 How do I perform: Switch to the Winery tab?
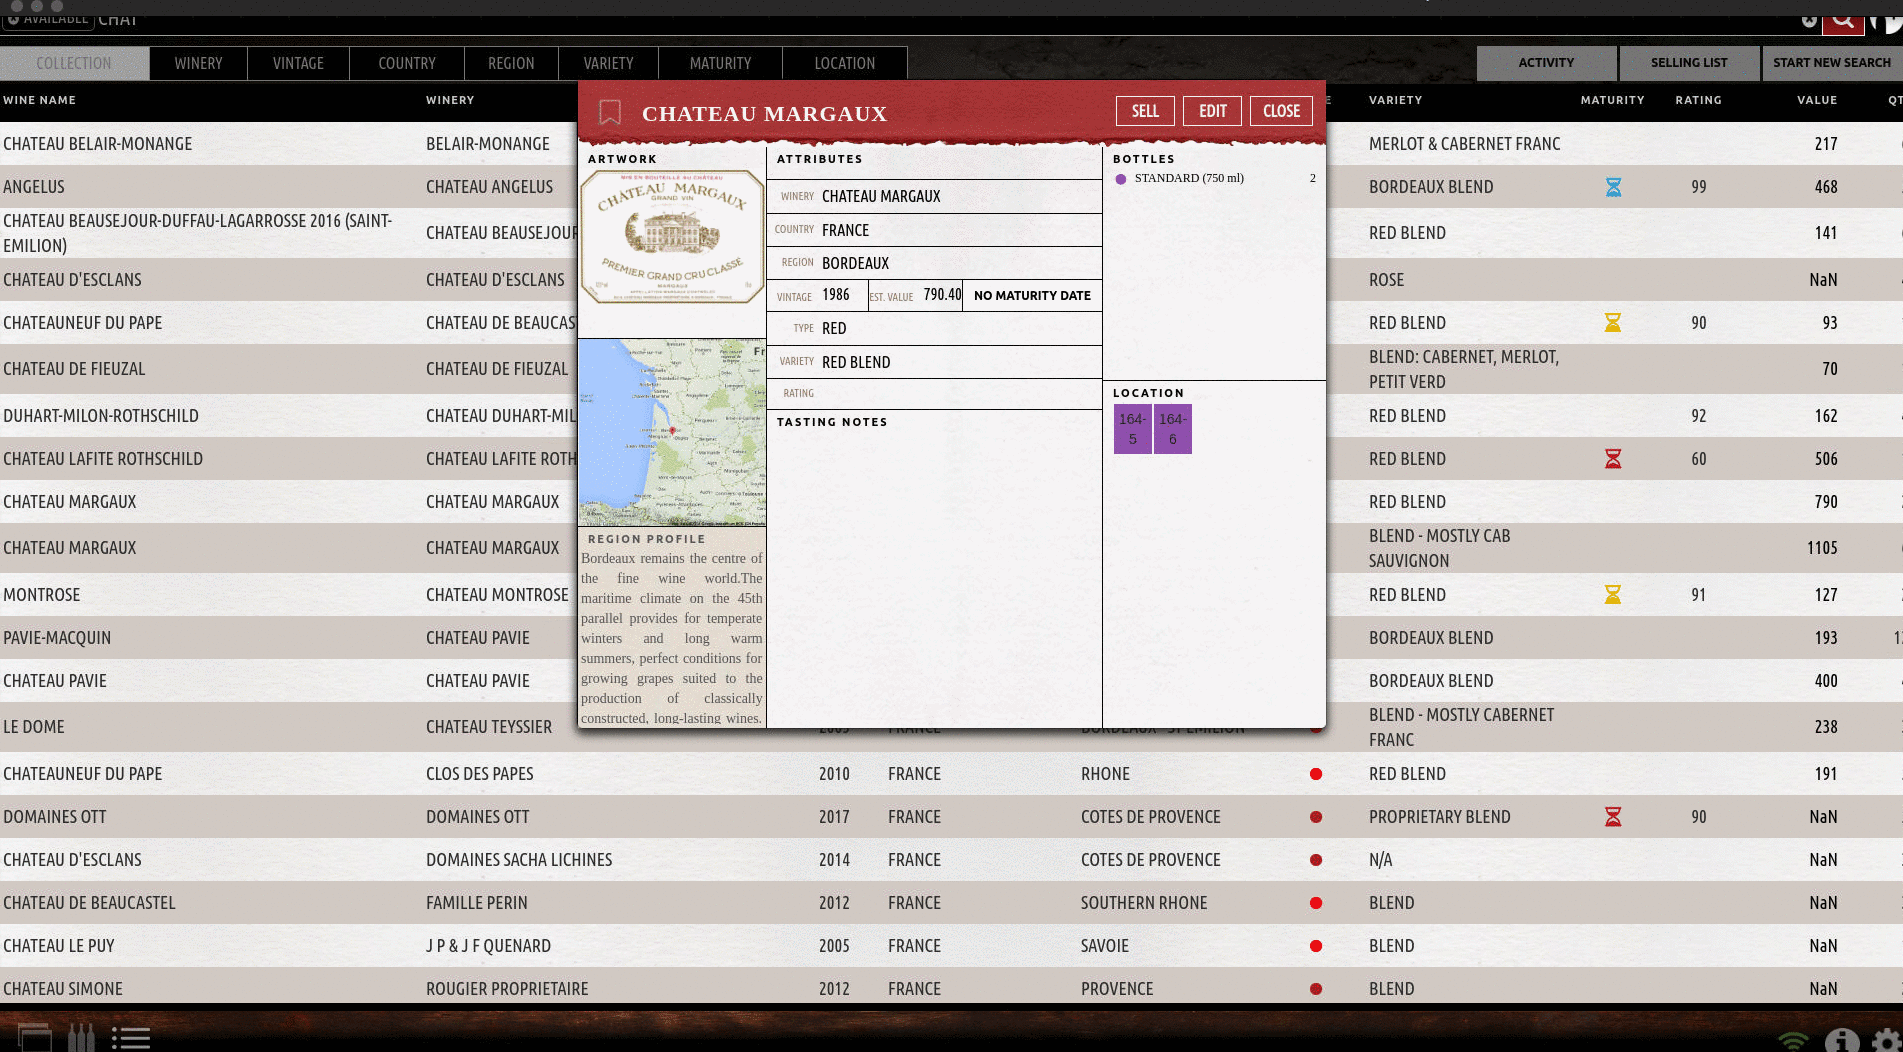point(198,63)
